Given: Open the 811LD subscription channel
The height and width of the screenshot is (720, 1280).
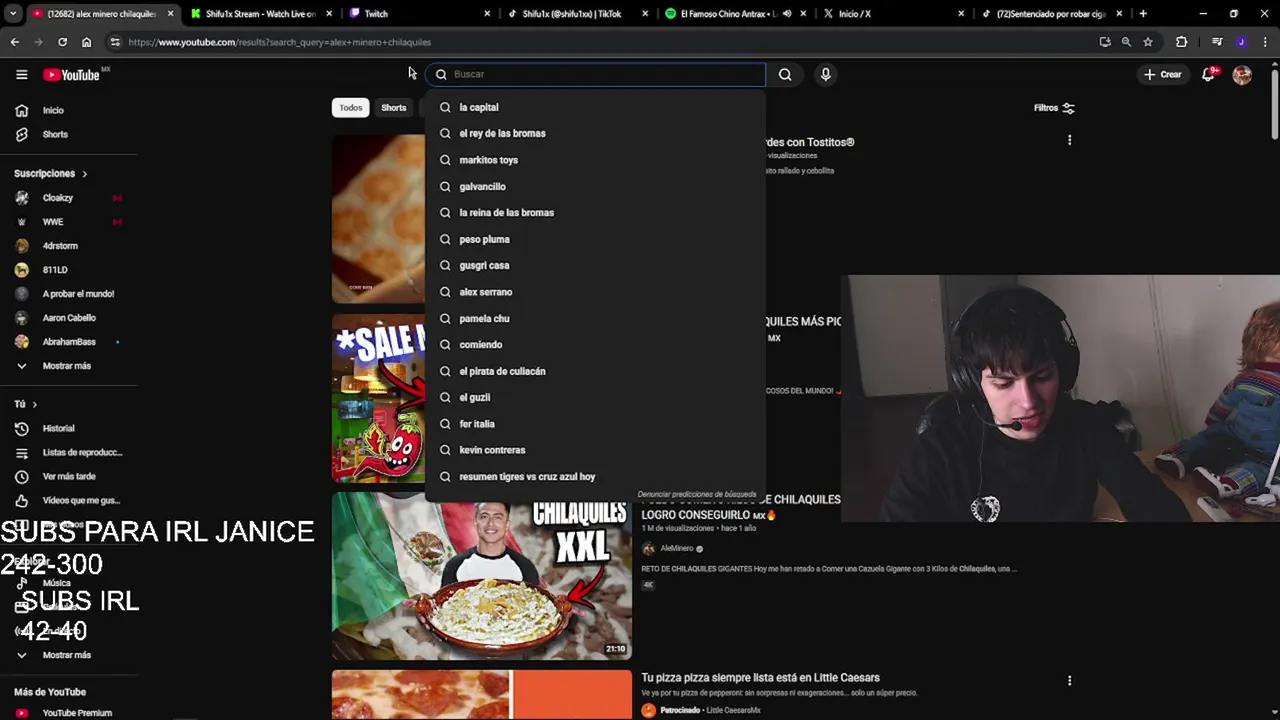Looking at the screenshot, I should (x=55, y=270).
